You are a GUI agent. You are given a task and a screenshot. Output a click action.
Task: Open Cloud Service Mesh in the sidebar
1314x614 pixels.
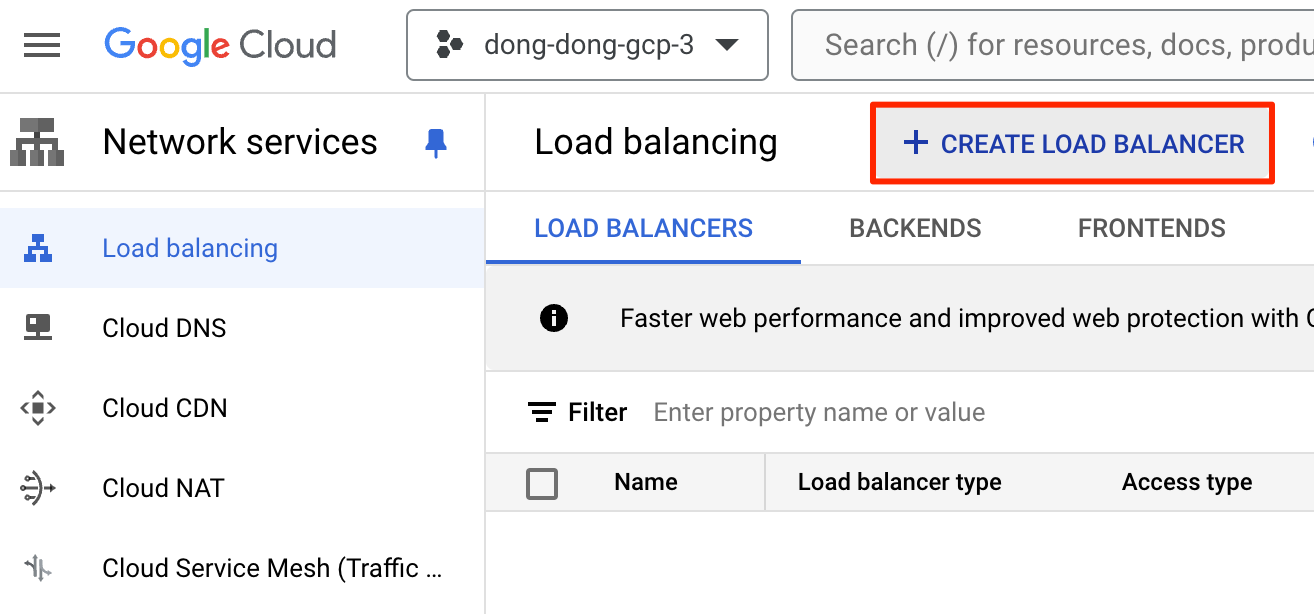click(x=271, y=568)
